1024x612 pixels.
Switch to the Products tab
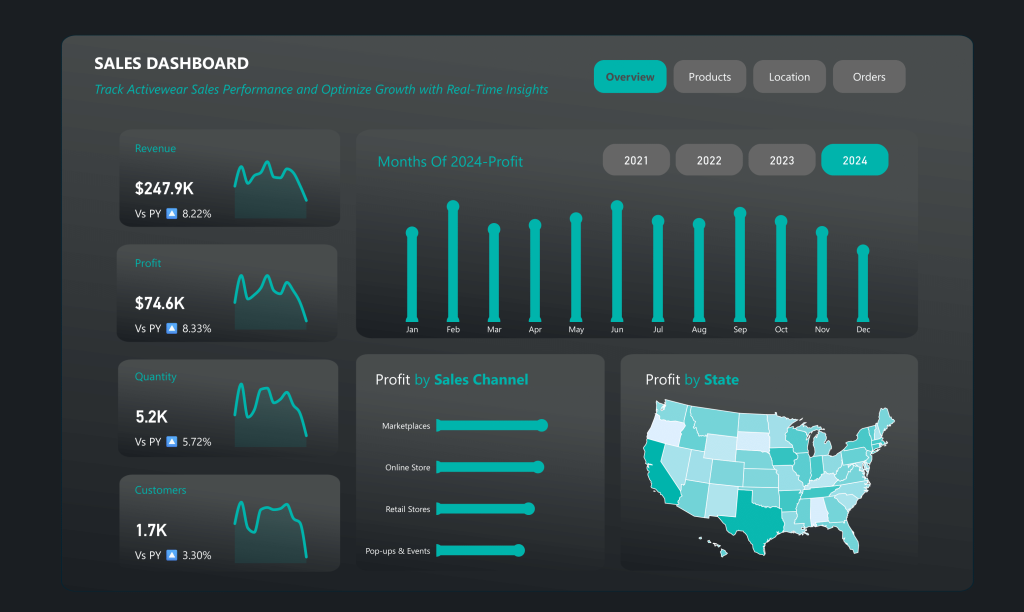pos(709,77)
